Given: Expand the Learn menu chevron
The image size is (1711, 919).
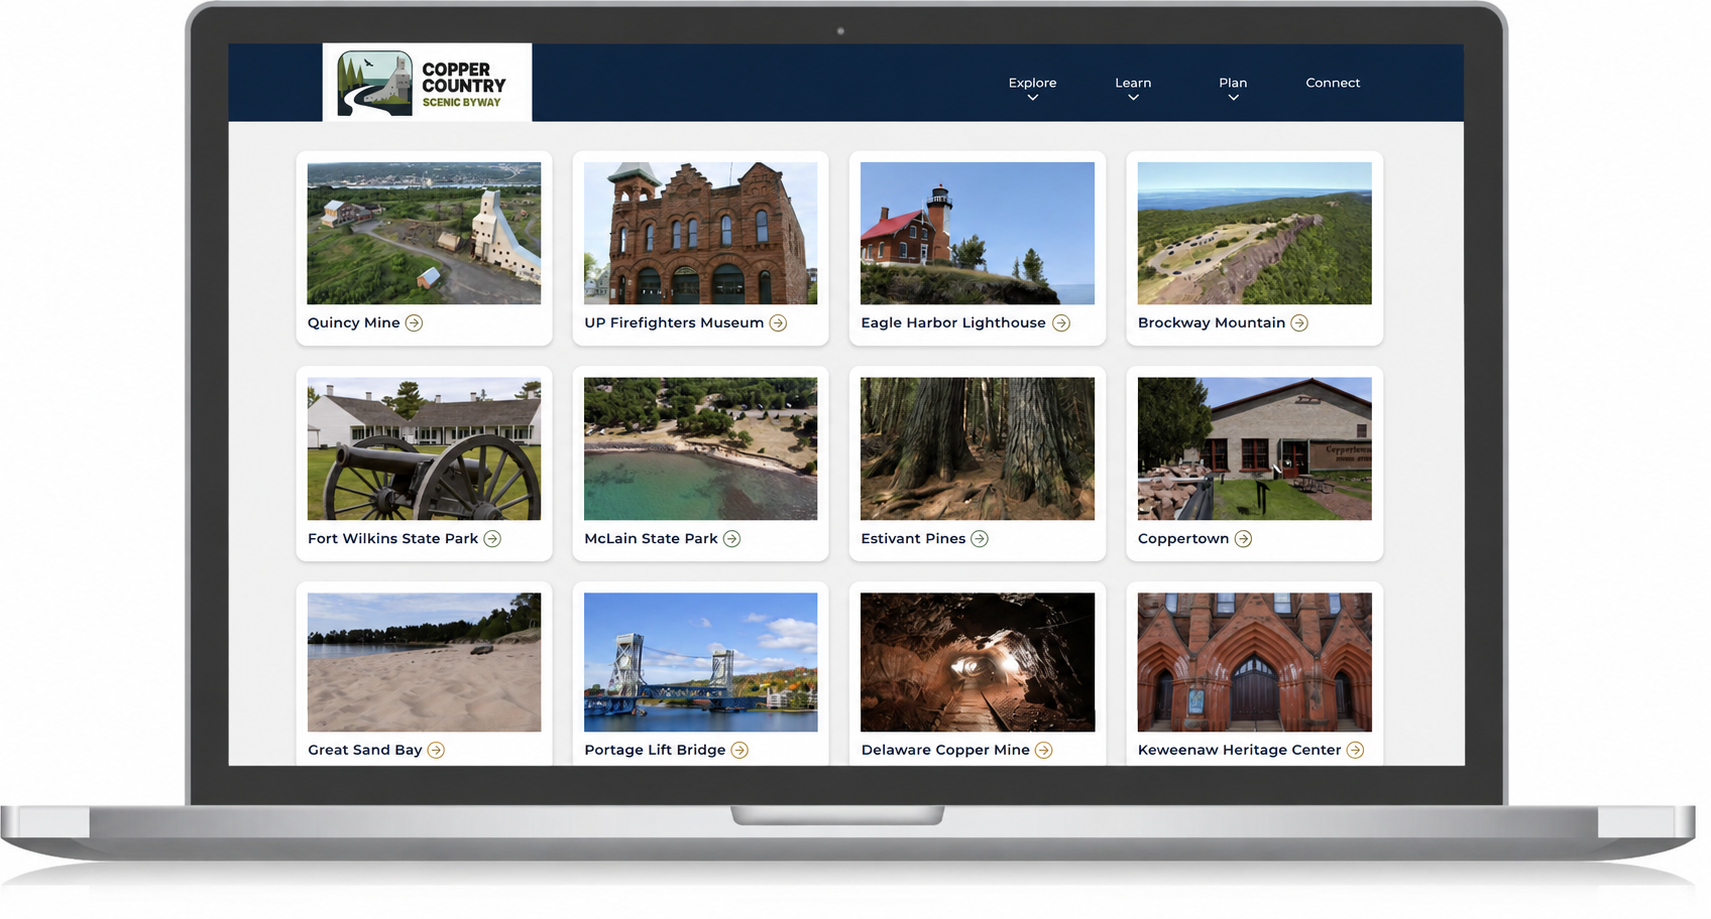Looking at the screenshot, I should click(1133, 98).
